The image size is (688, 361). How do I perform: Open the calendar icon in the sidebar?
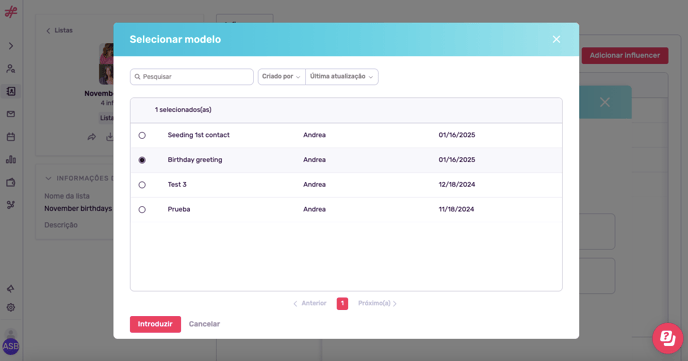click(x=11, y=137)
